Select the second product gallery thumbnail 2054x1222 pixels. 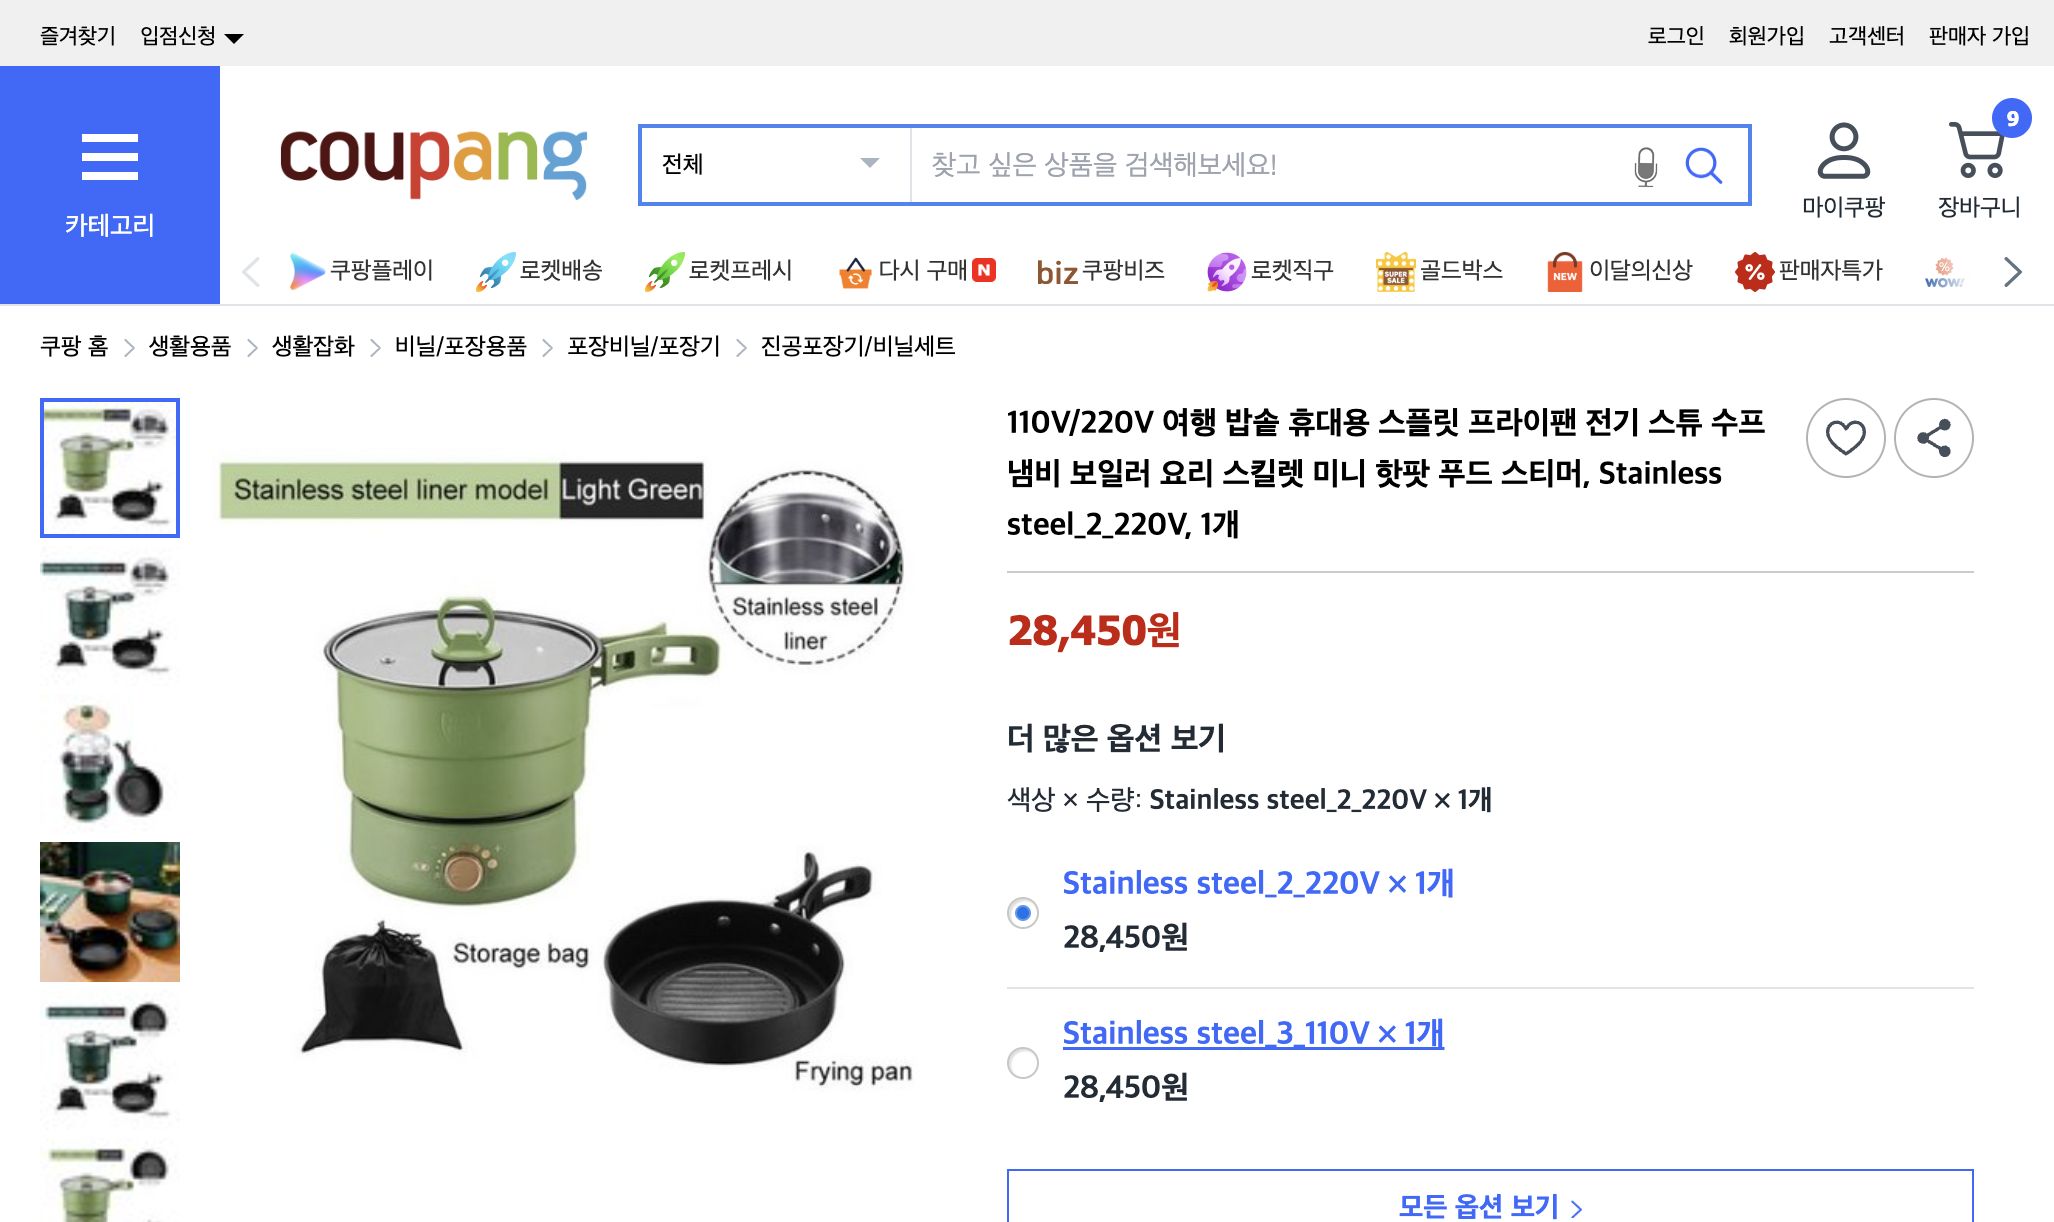click(109, 616)
